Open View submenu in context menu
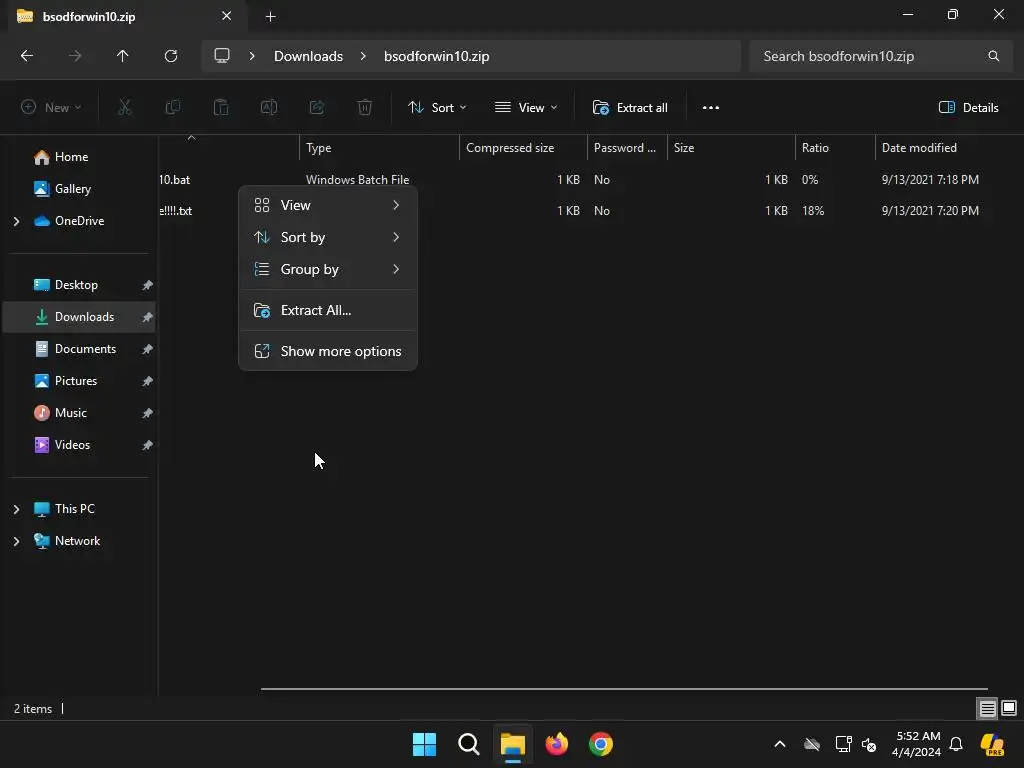Image resolution: width=1024 pixels, height=768 pixels. pos(328,205)
